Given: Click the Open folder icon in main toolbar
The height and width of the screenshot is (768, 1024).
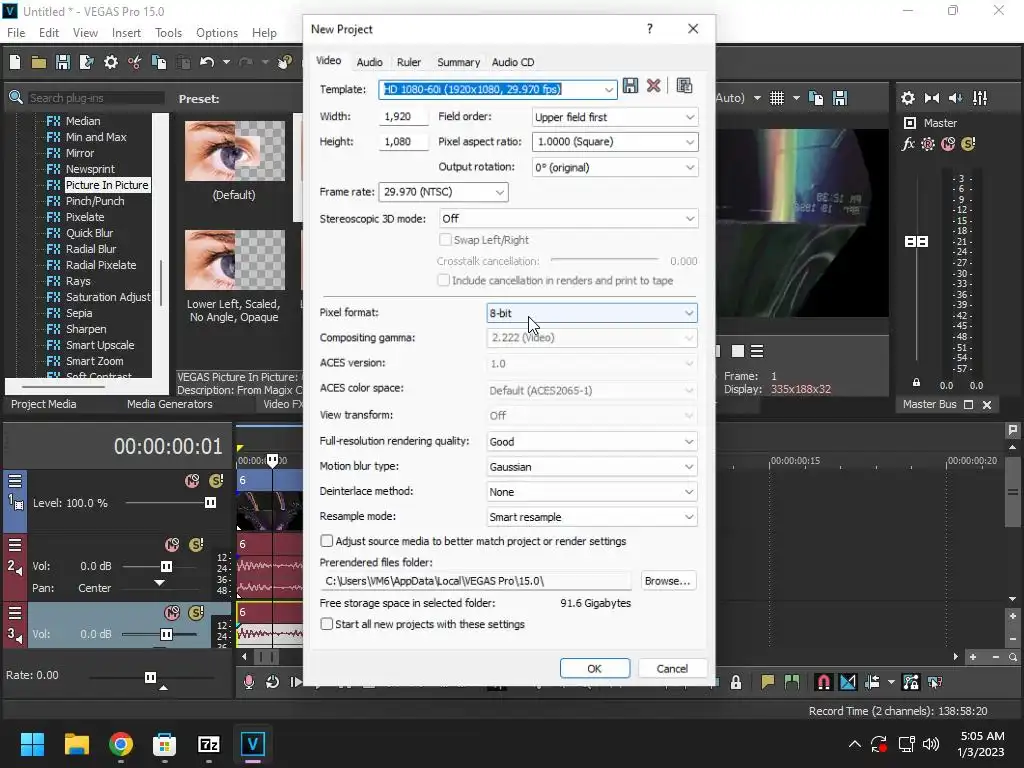Looking at the screenshot, I should 39,62.
